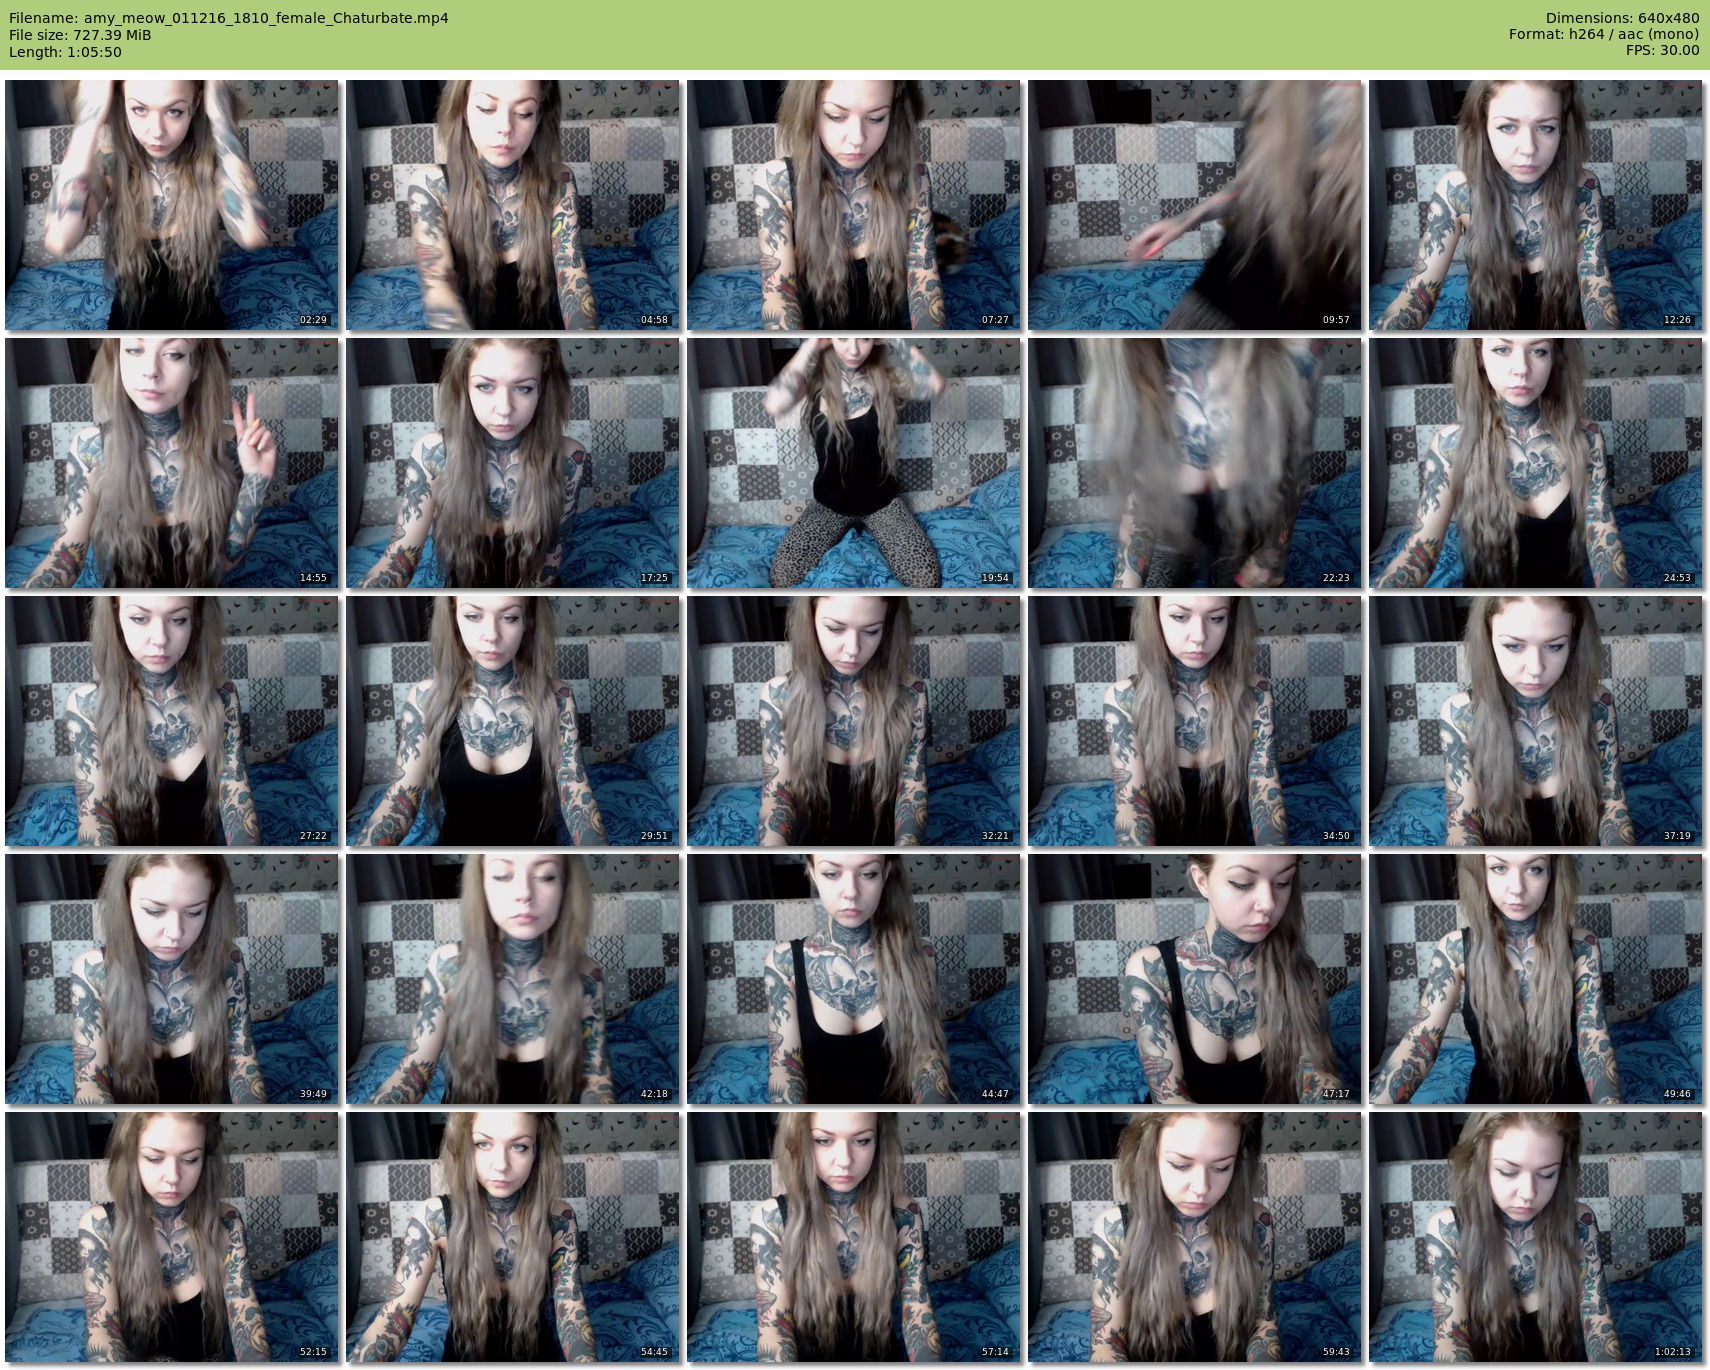Pick the preview frame marked 44:47
Image resolution: width=1710 pixels, height=1370 pixels.
click(854, 979)
